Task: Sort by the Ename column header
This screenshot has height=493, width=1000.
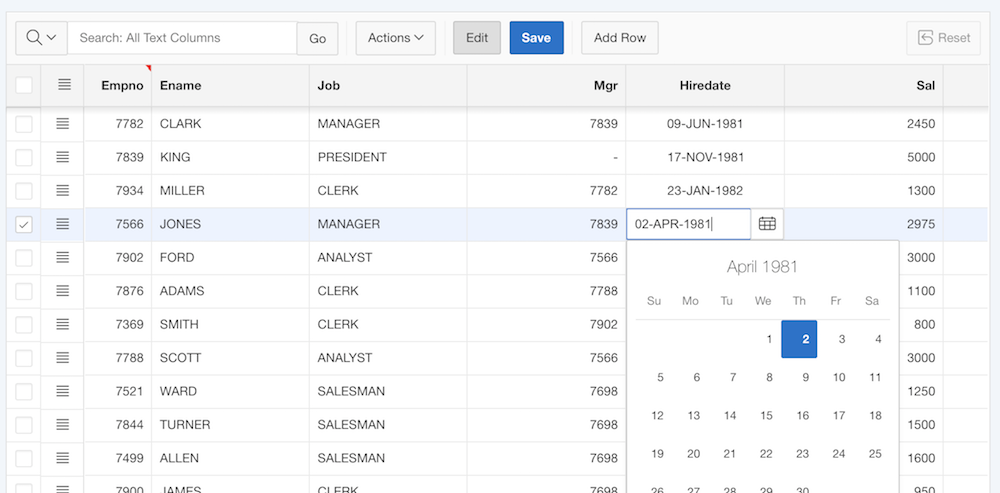Action: (x=181, y=86)
